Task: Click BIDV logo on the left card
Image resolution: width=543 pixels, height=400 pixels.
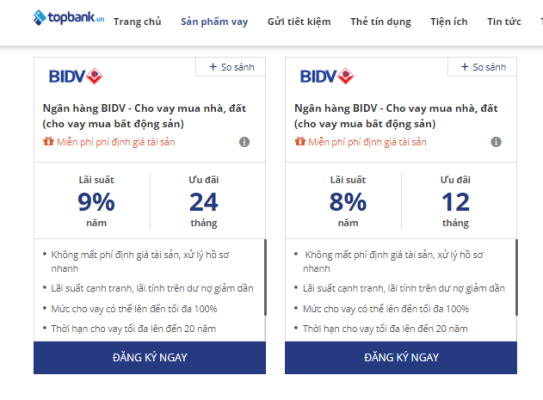Action: point(76,77)
